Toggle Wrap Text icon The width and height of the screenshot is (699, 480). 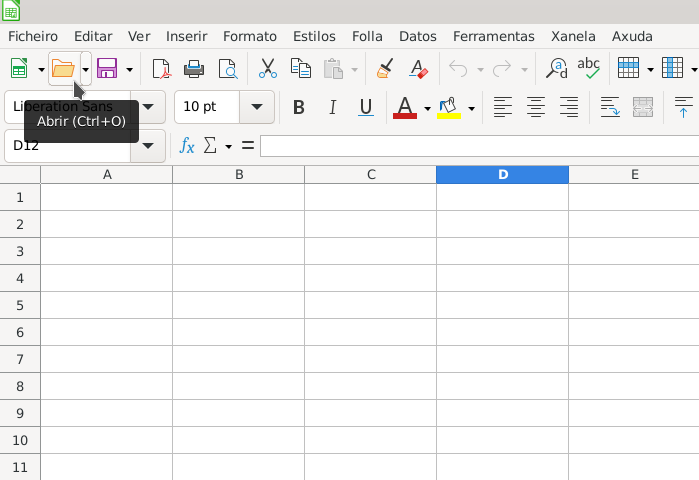click(x=610, y=107)
